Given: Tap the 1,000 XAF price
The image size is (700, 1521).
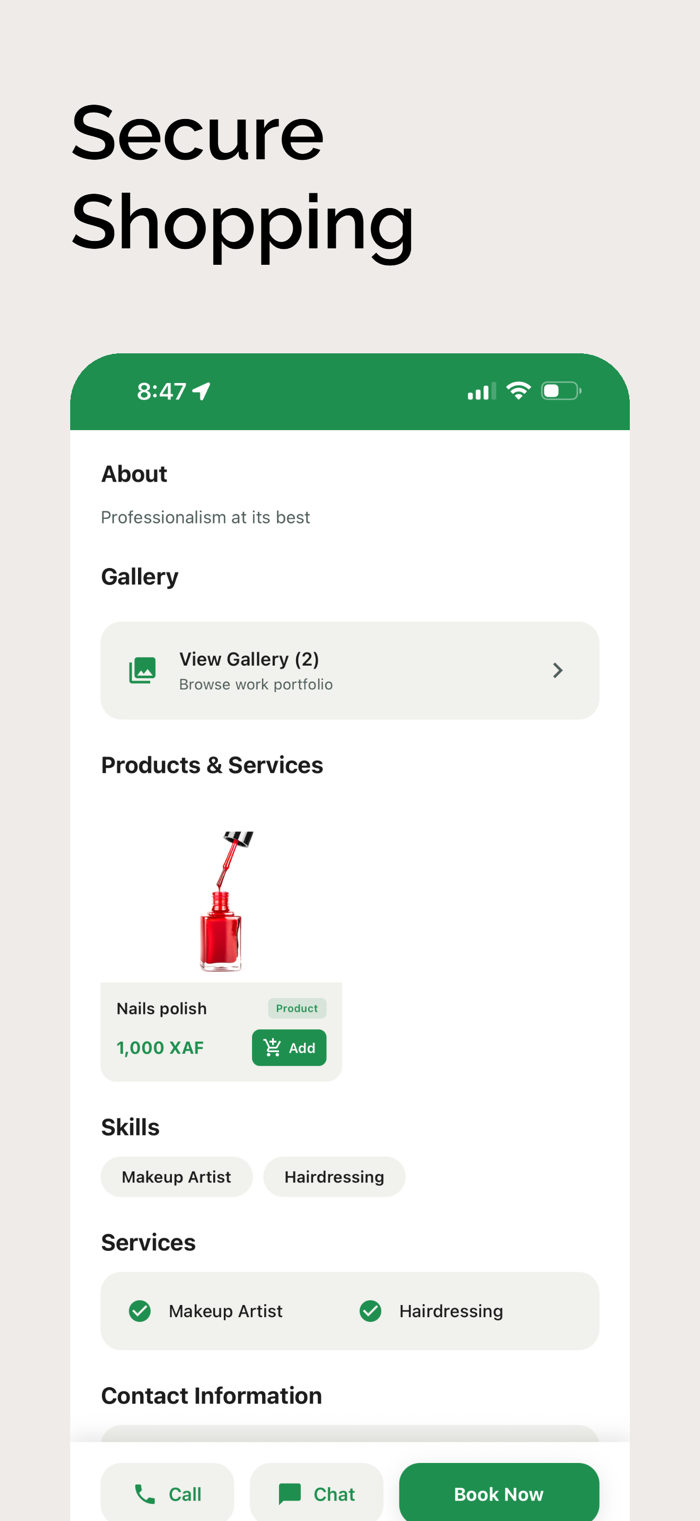Looking at the screenshot, I should click(160, 1048).
